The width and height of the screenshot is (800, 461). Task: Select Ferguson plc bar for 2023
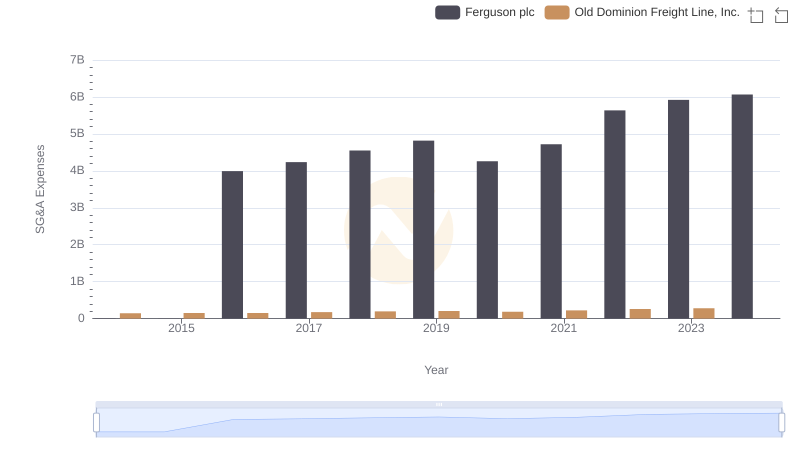tap(679, 209)
